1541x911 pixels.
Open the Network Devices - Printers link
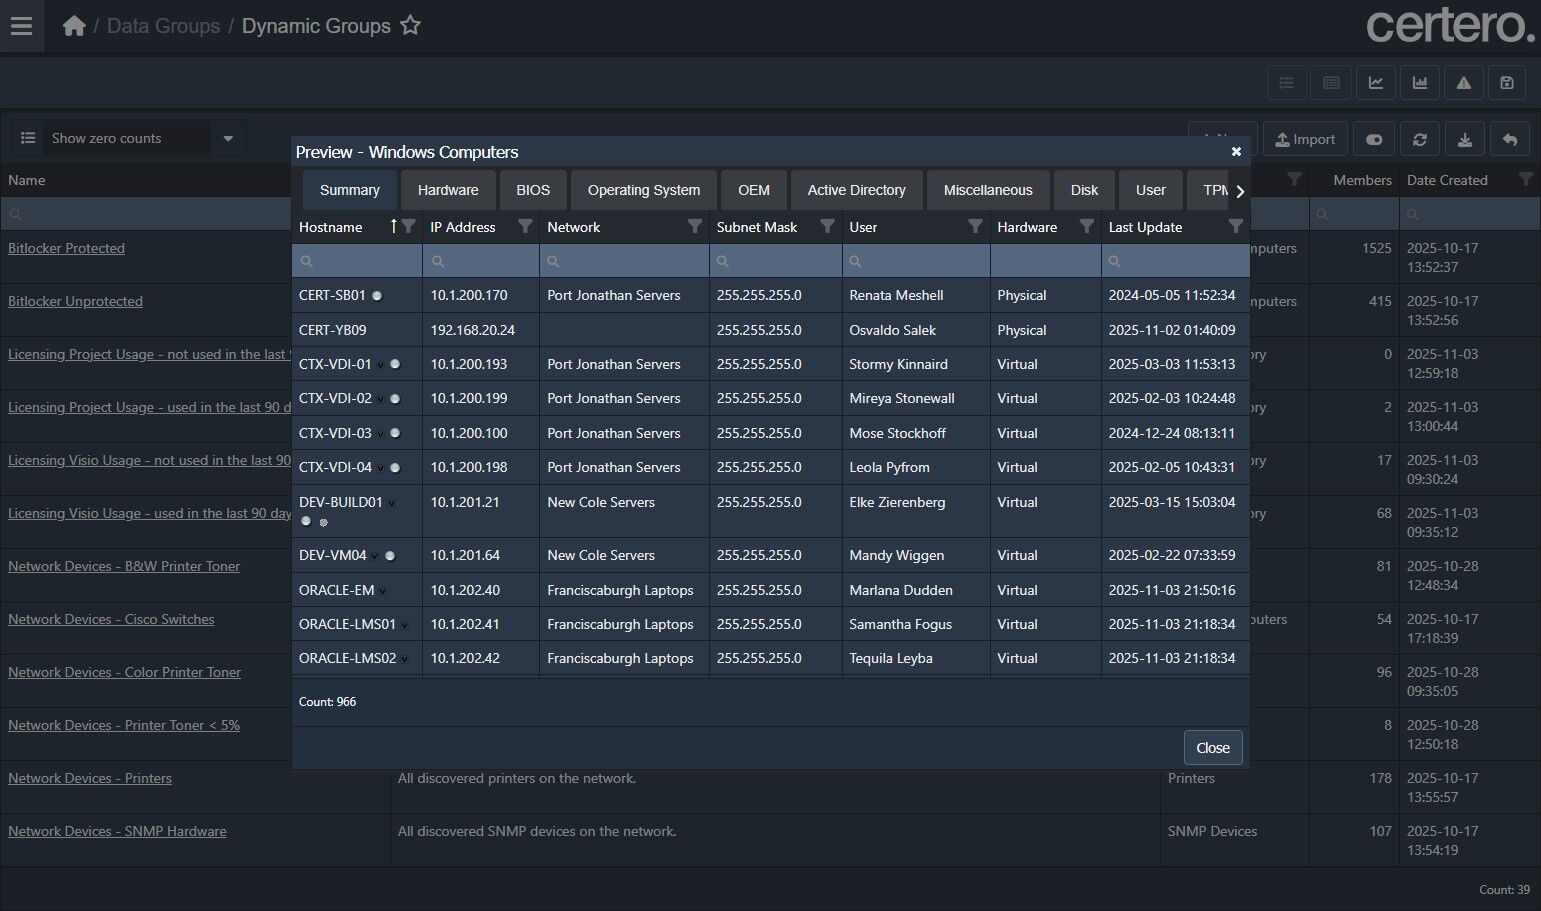(90, 778)
